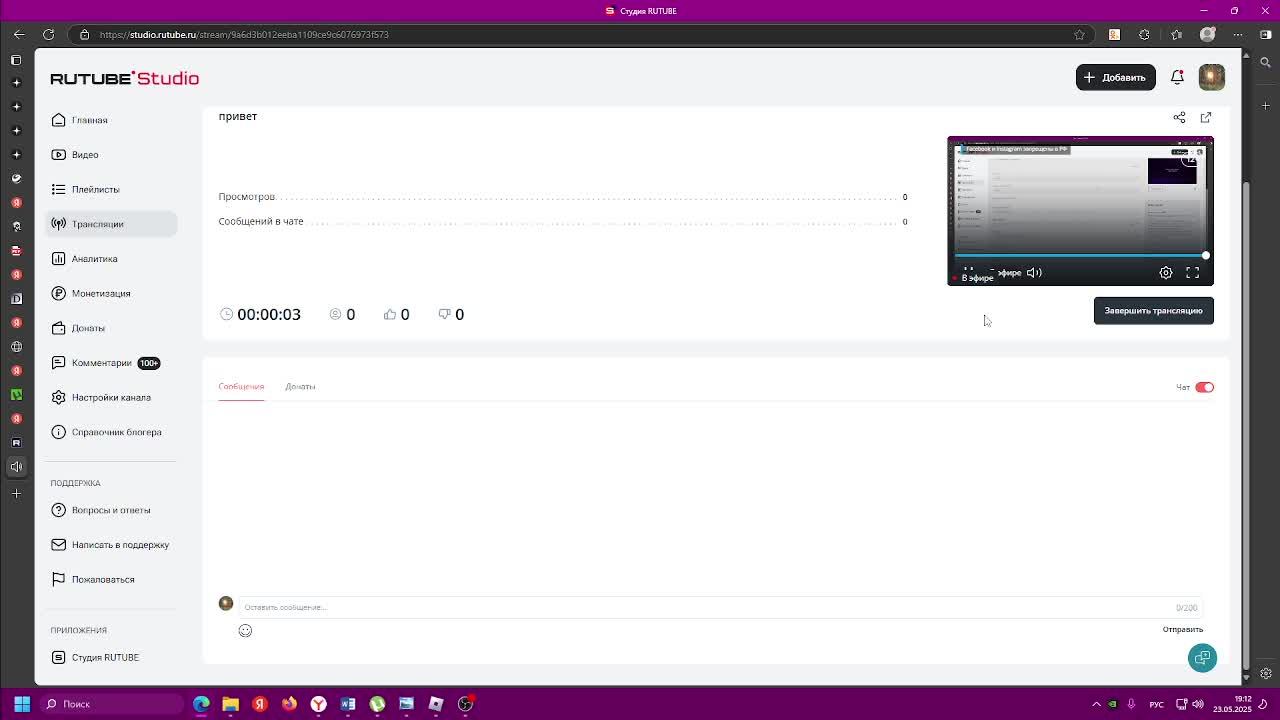Screen dimensions: 1280x720
Task: Open File Explorer from taskbar
Action: (230, 704)
